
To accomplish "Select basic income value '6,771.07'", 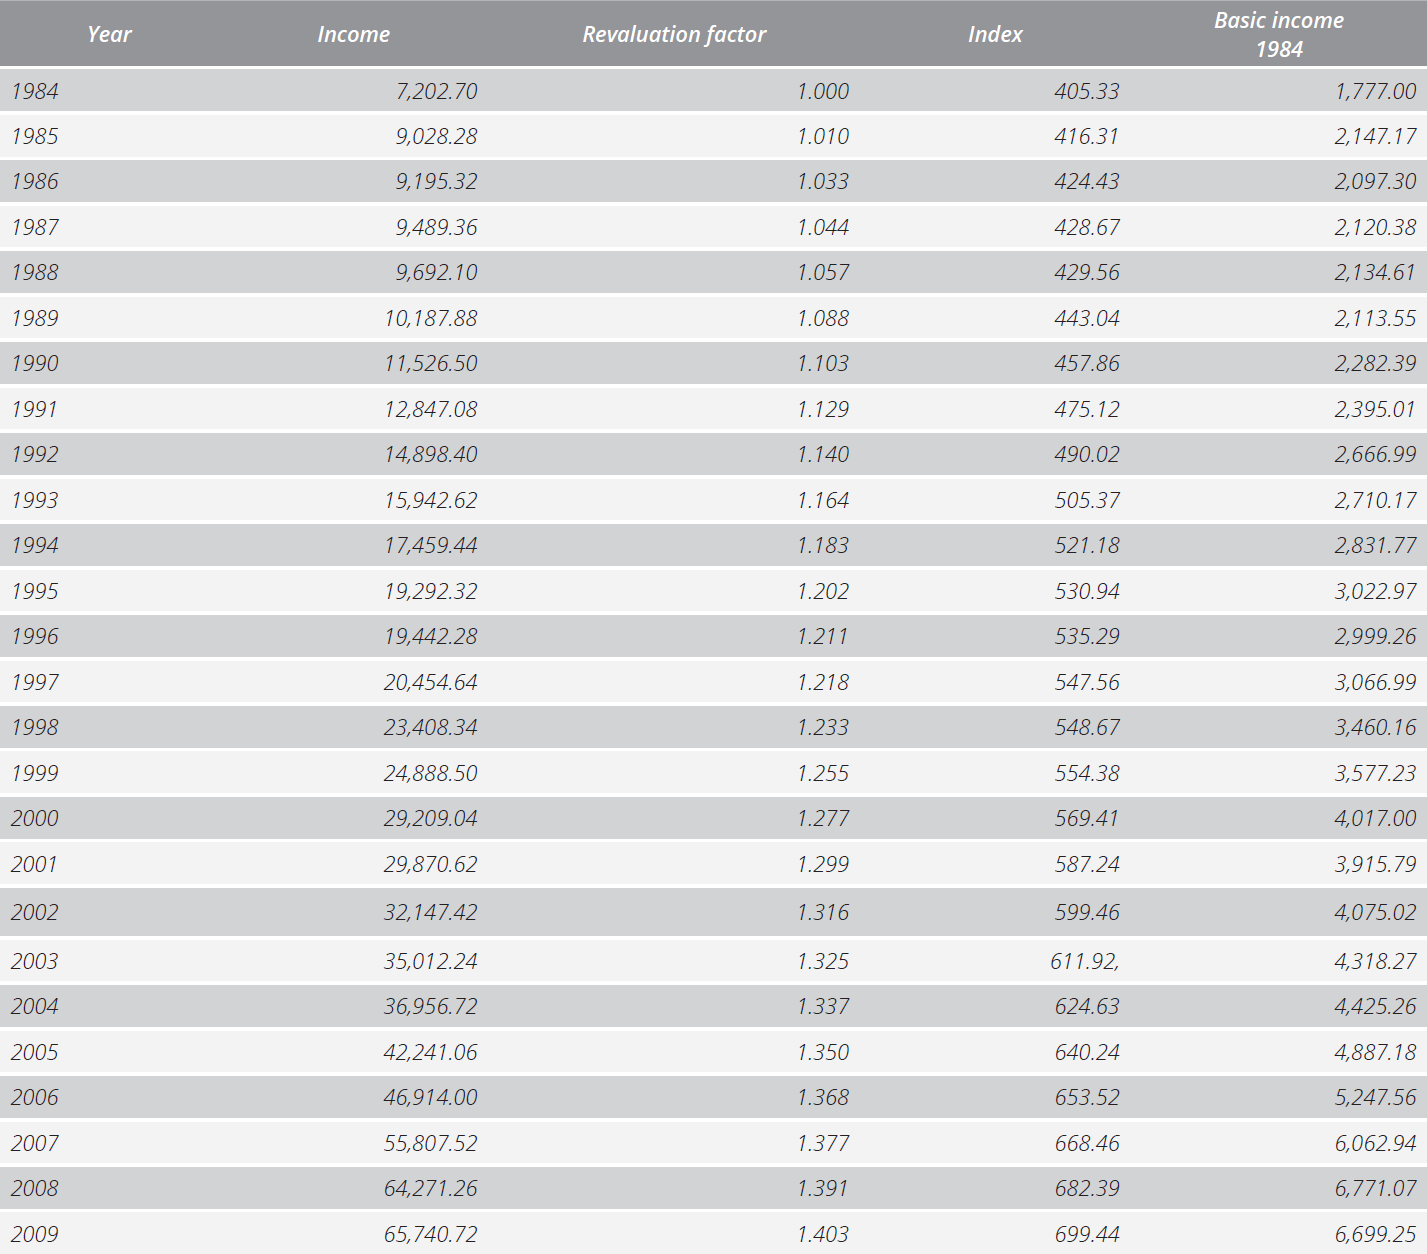I will click(x=1376, y=1188).
